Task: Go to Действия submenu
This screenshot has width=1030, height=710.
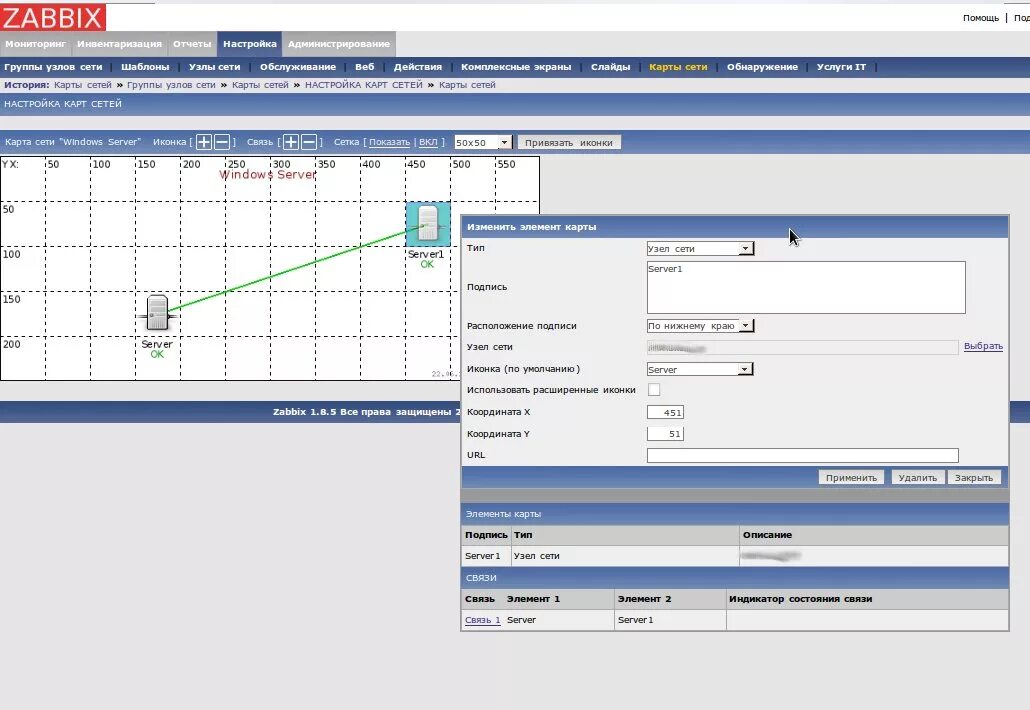Action: point(418,66)
